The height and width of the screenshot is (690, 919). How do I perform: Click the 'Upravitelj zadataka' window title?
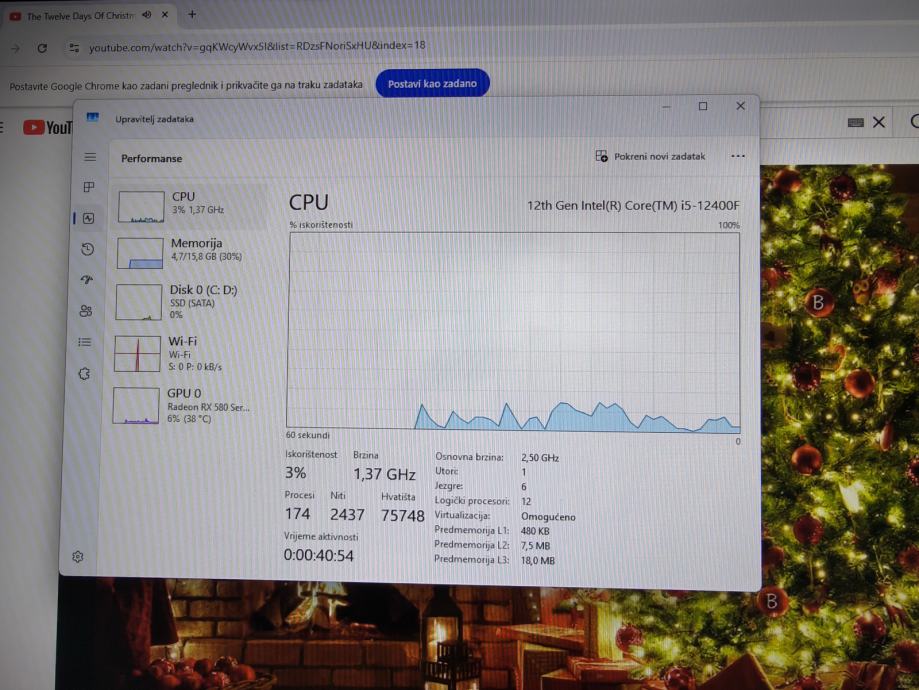pos(154,119)
